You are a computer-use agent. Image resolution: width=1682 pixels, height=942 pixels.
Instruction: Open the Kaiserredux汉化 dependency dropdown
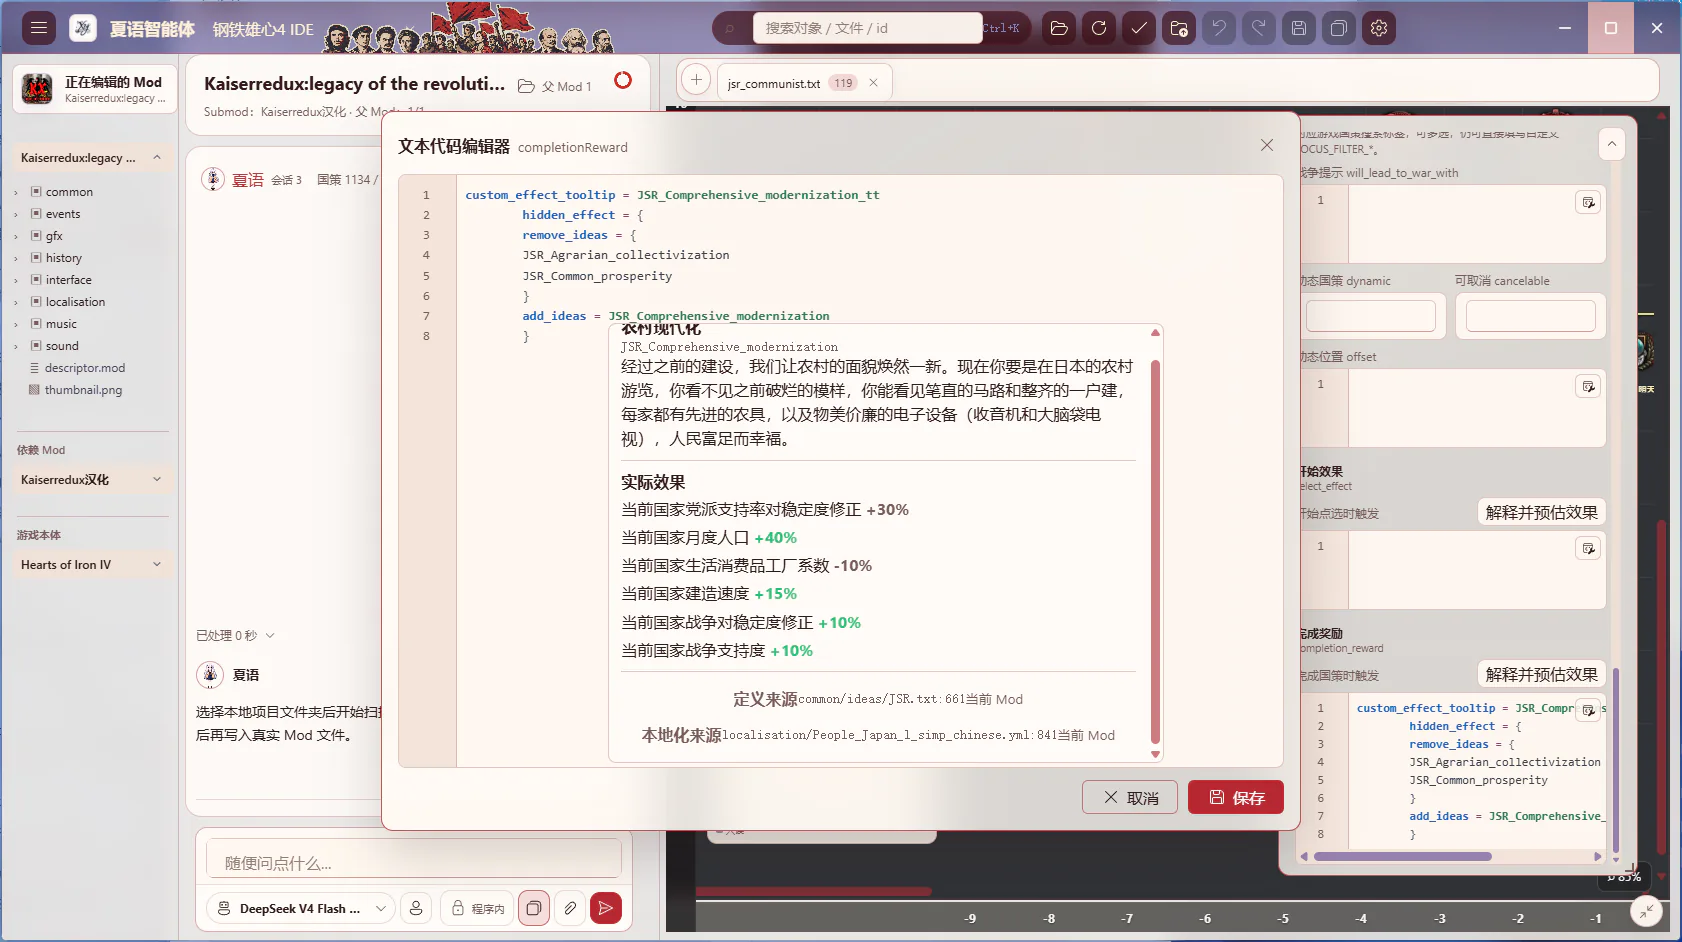tap(92, 480)
